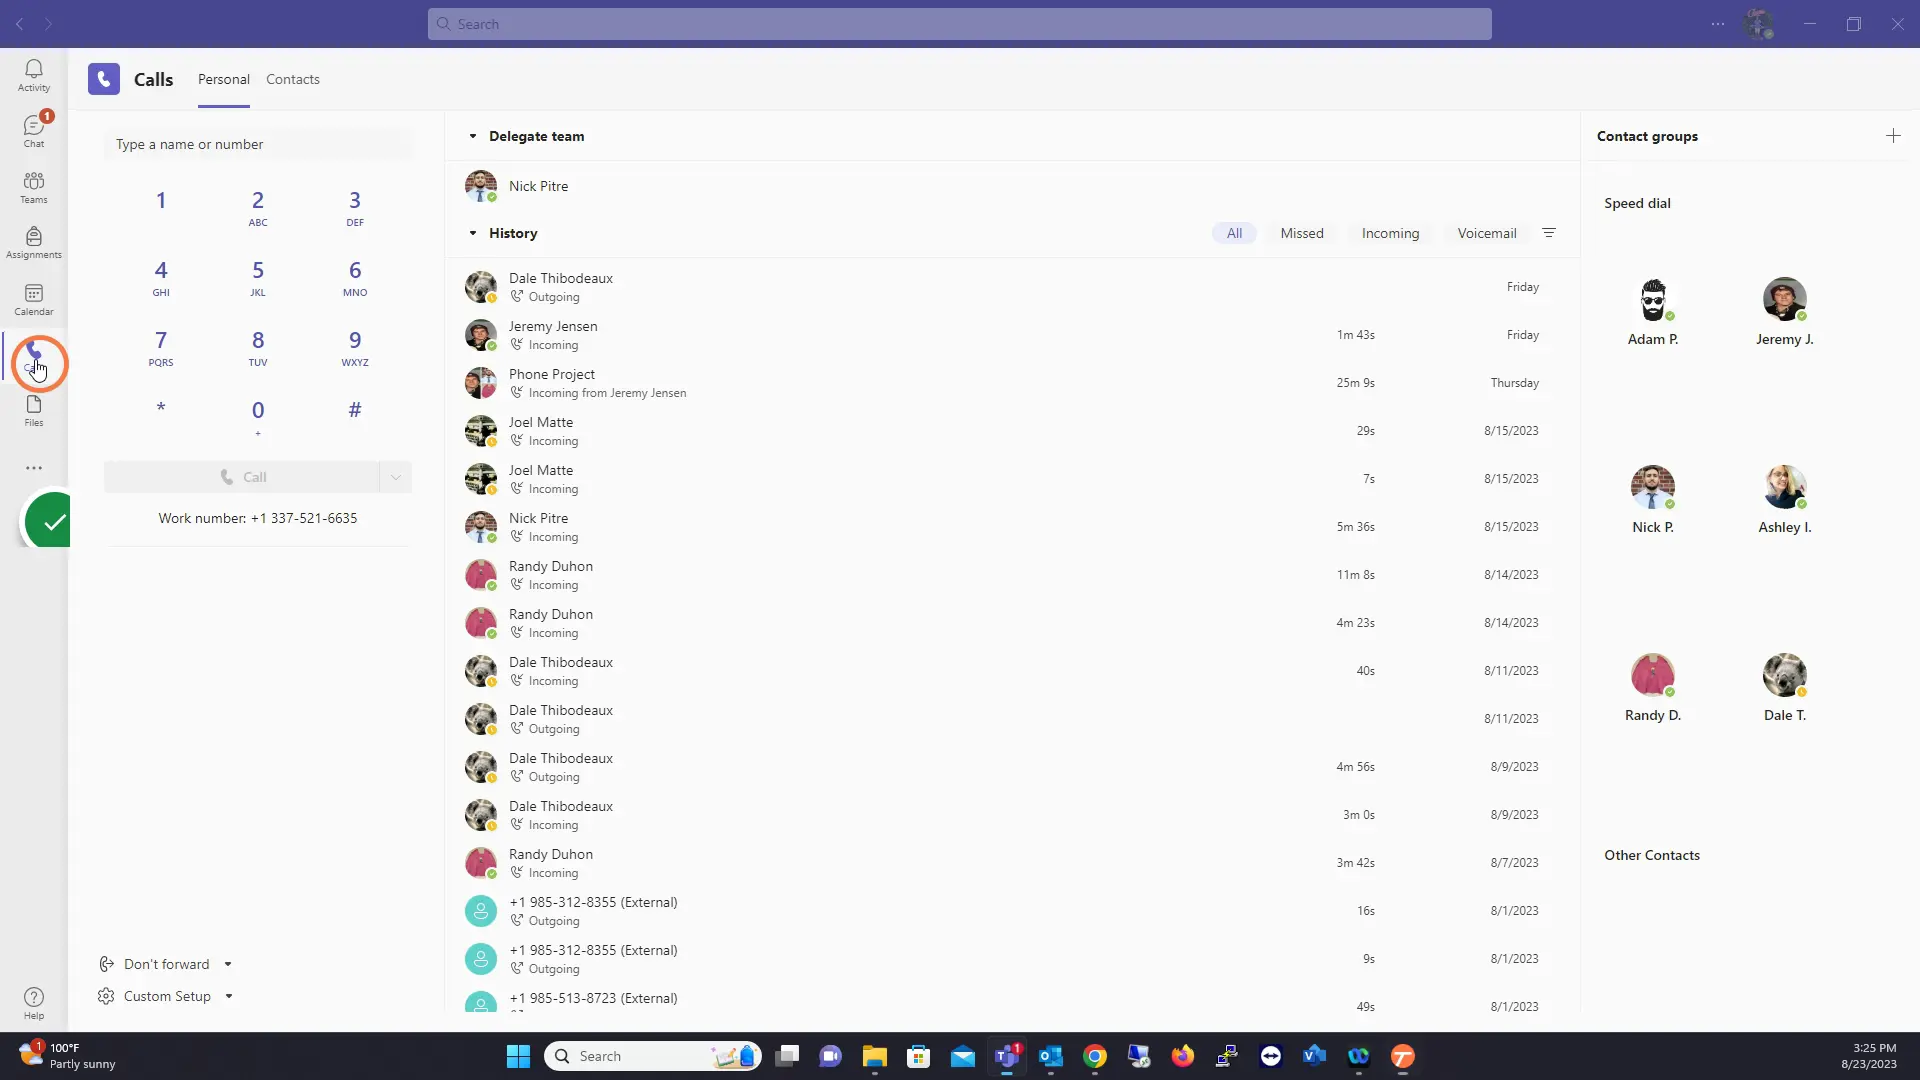Select Adam P. speed dial contact
The width and height of the screenshot is (1920, 1080).
[1653, 312]
